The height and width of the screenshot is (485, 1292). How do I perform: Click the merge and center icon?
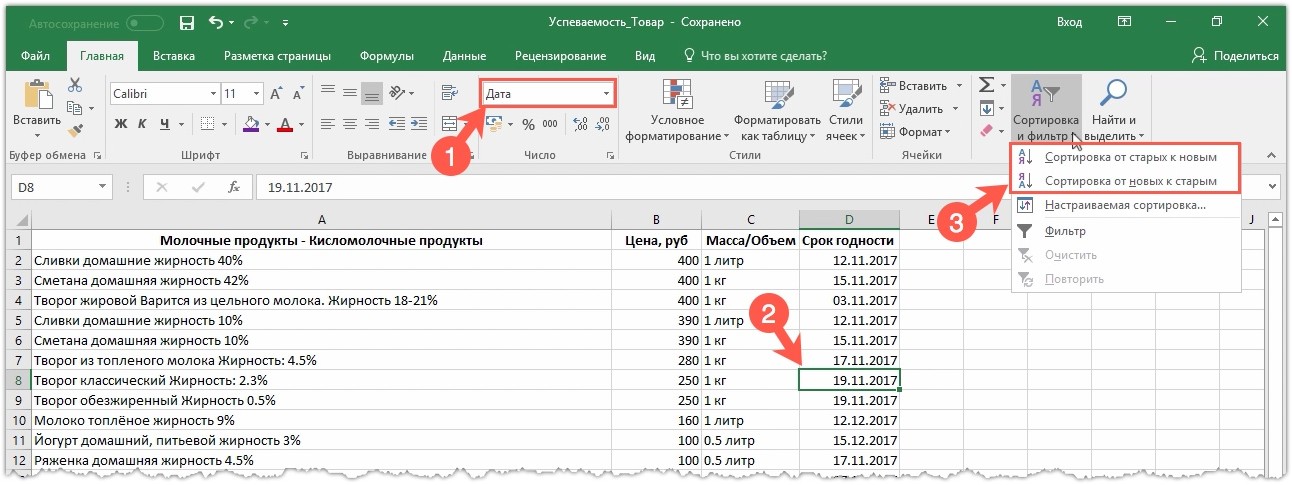[449, 124]
